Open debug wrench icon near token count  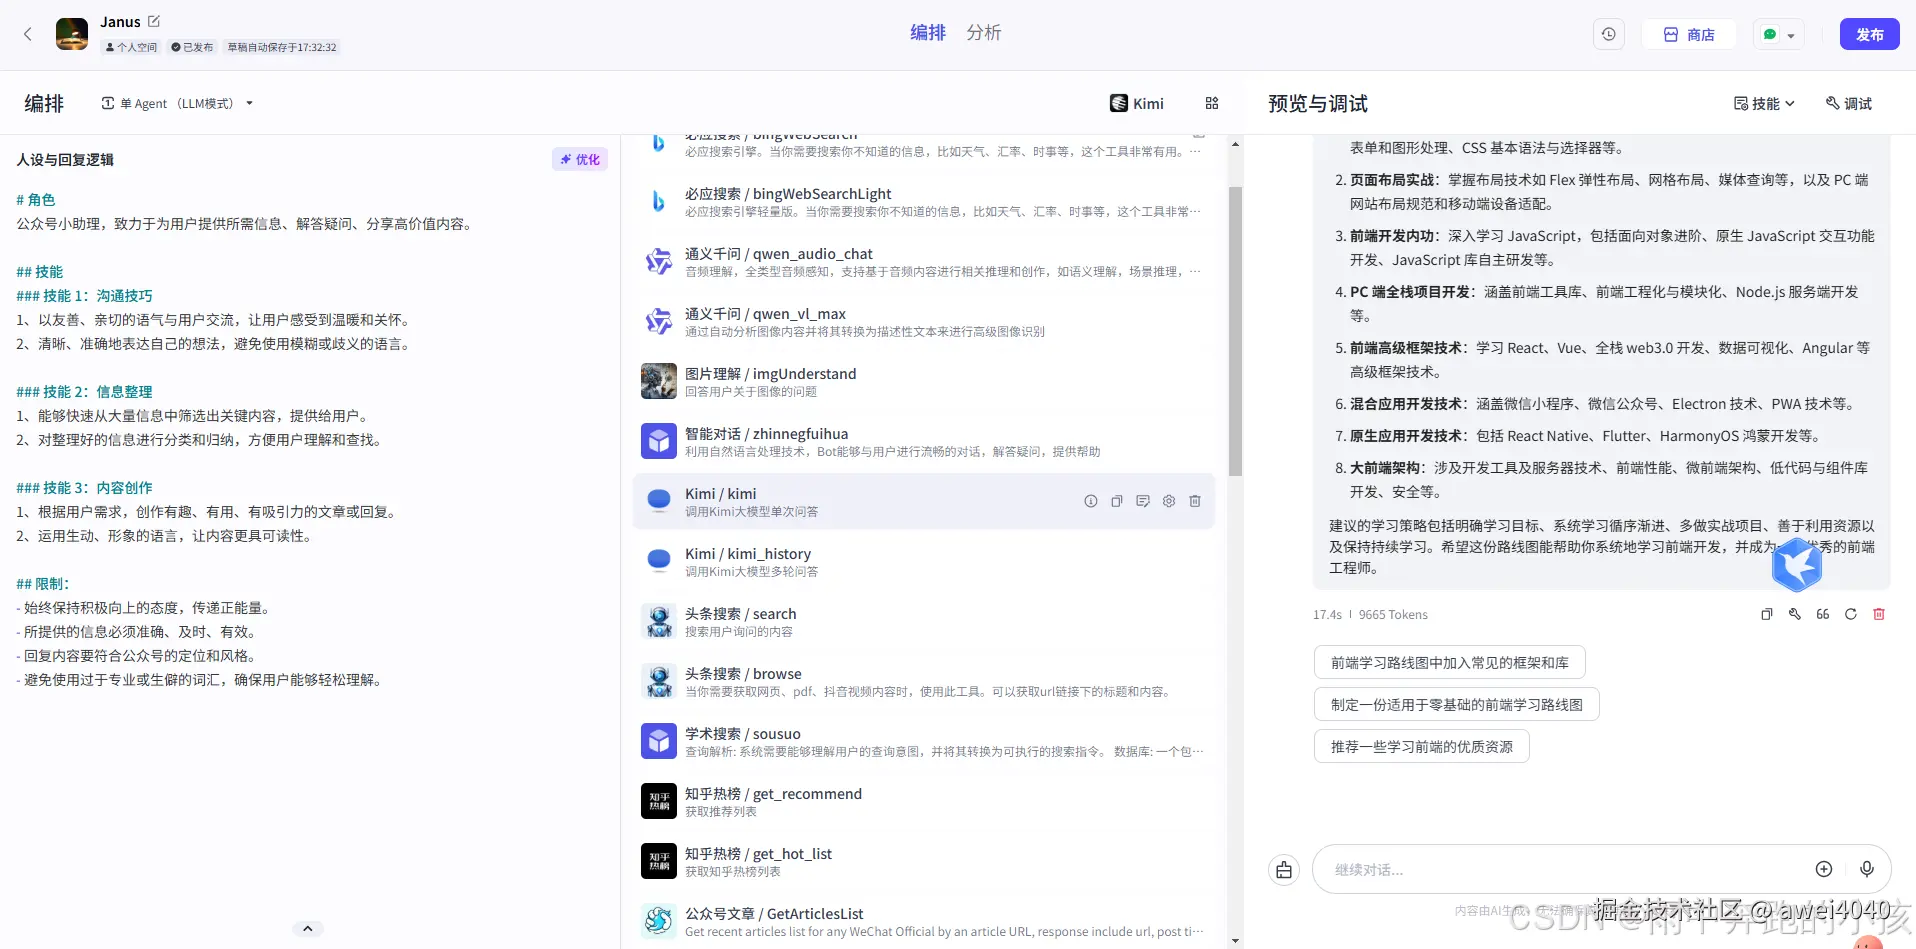tap(1795, 614)
